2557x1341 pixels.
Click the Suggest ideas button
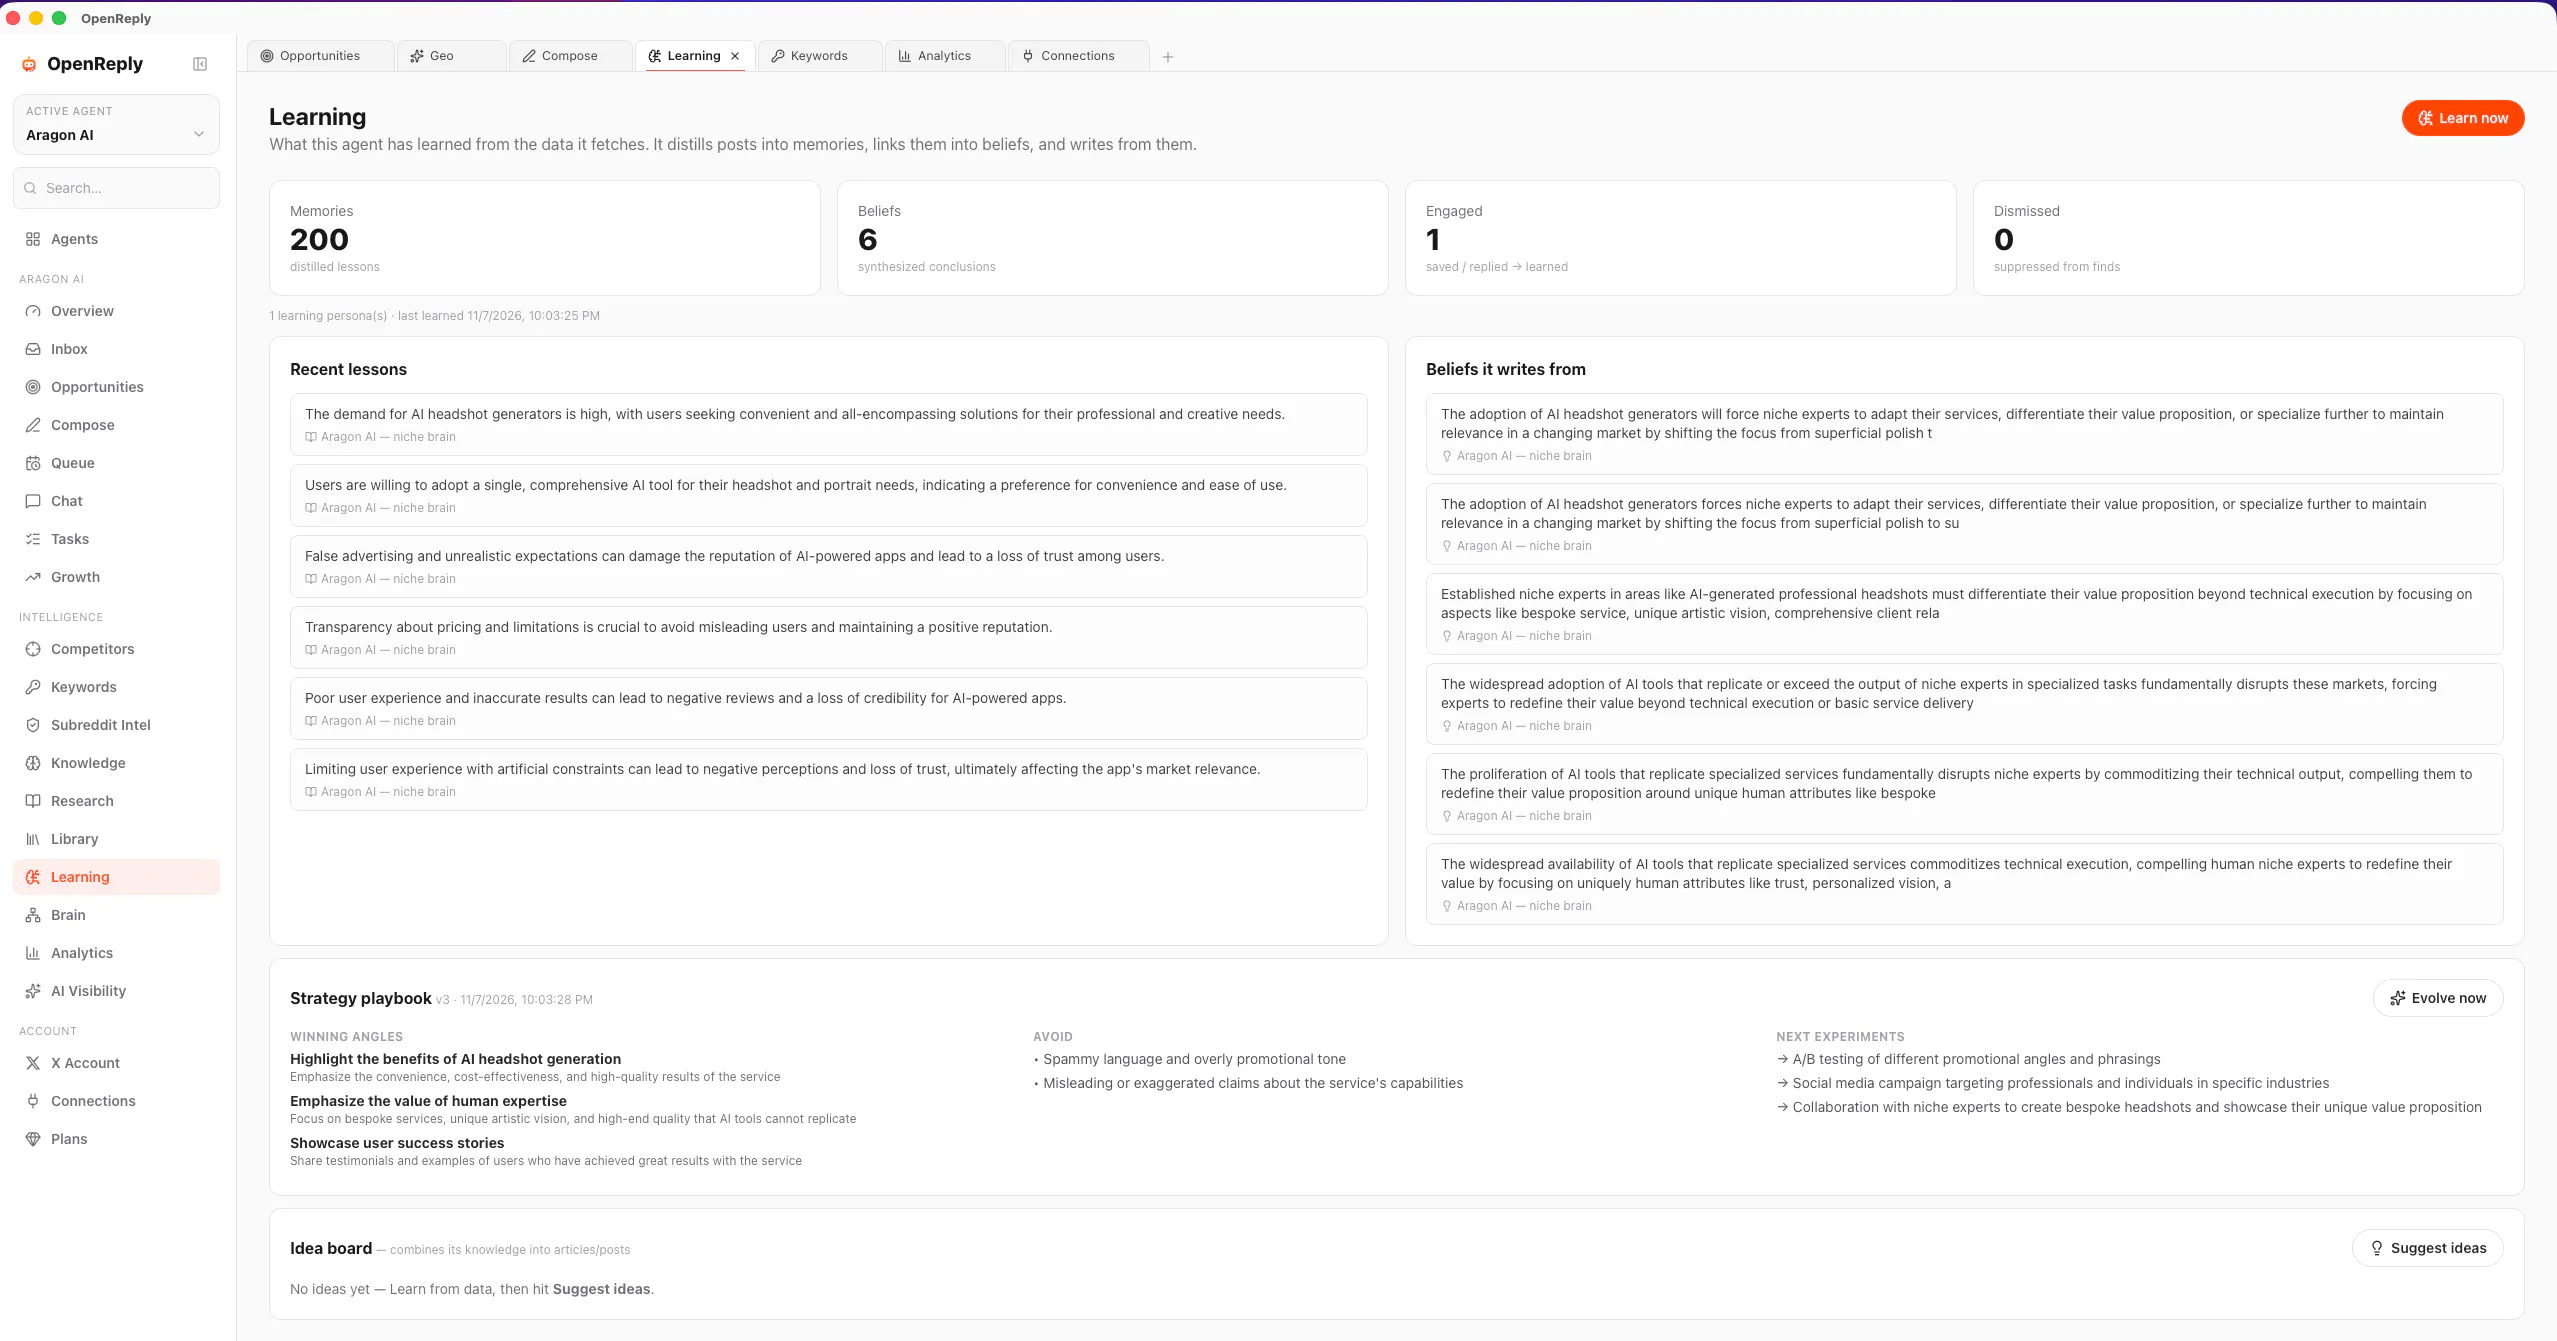(2427, 1248)
